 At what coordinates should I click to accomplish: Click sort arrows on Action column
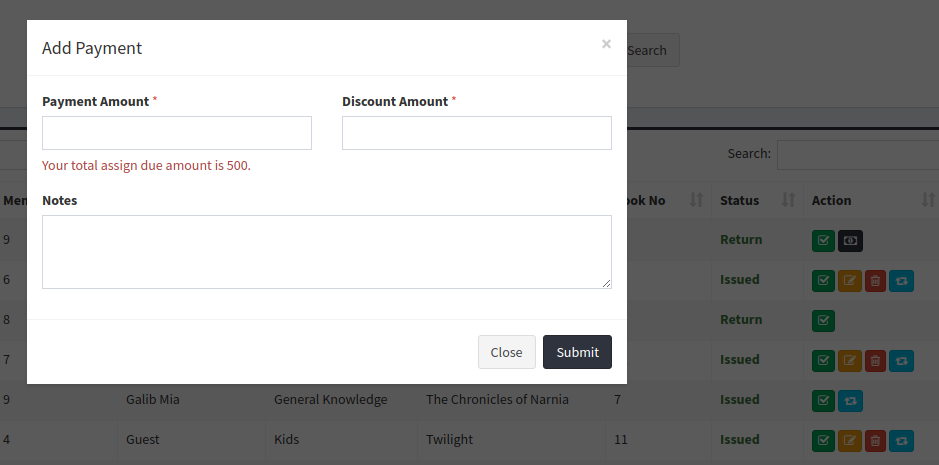927,201
